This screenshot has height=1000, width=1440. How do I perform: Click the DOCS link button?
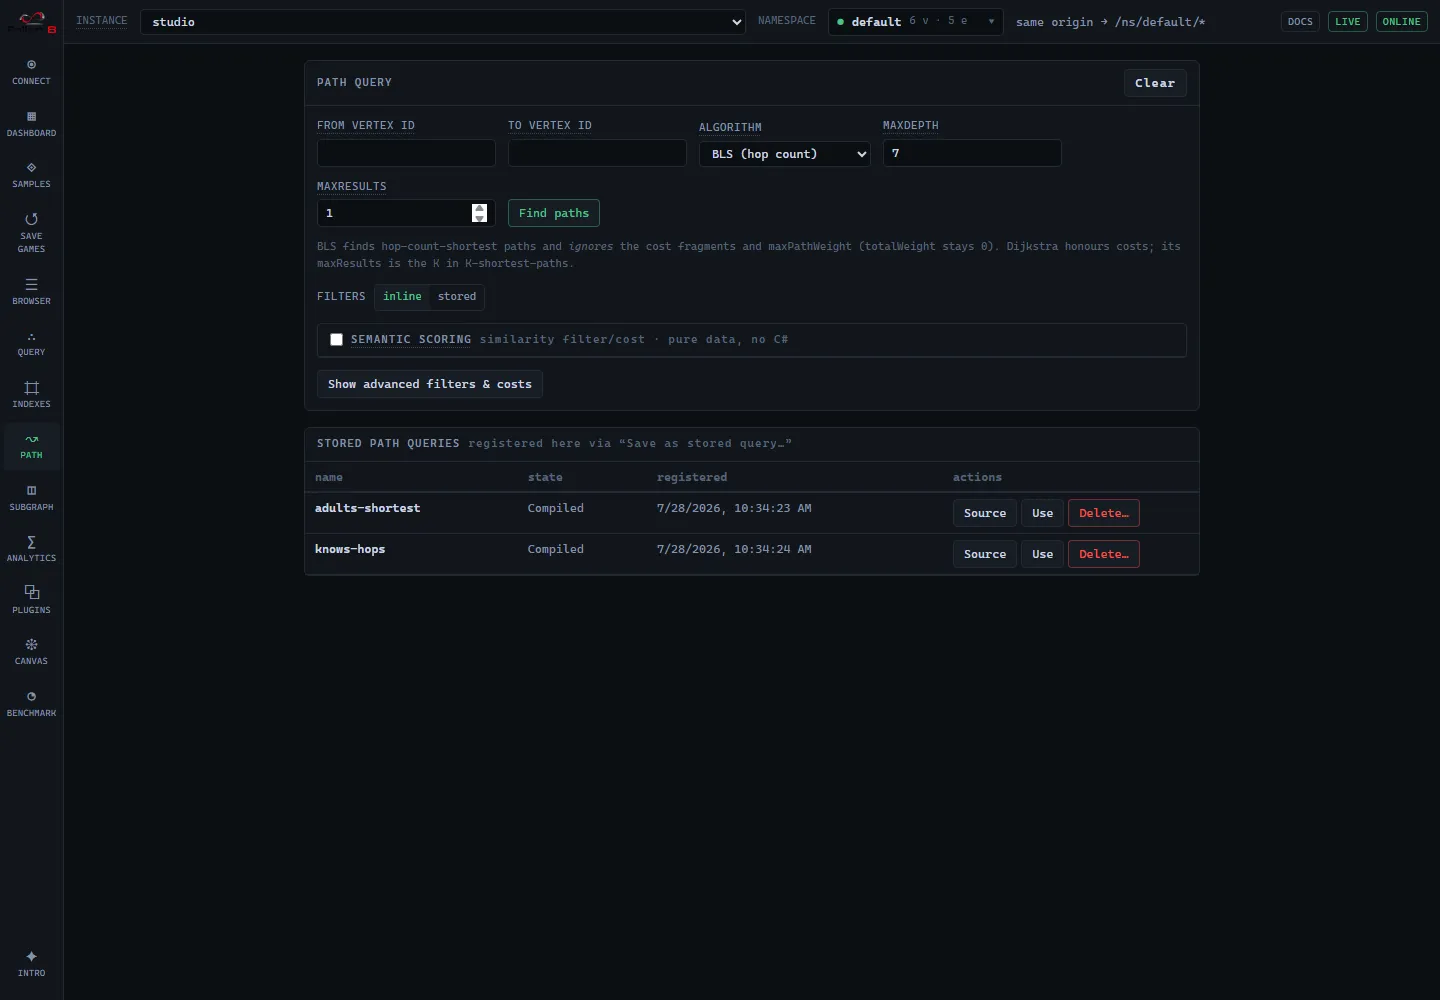(1300, 22)
